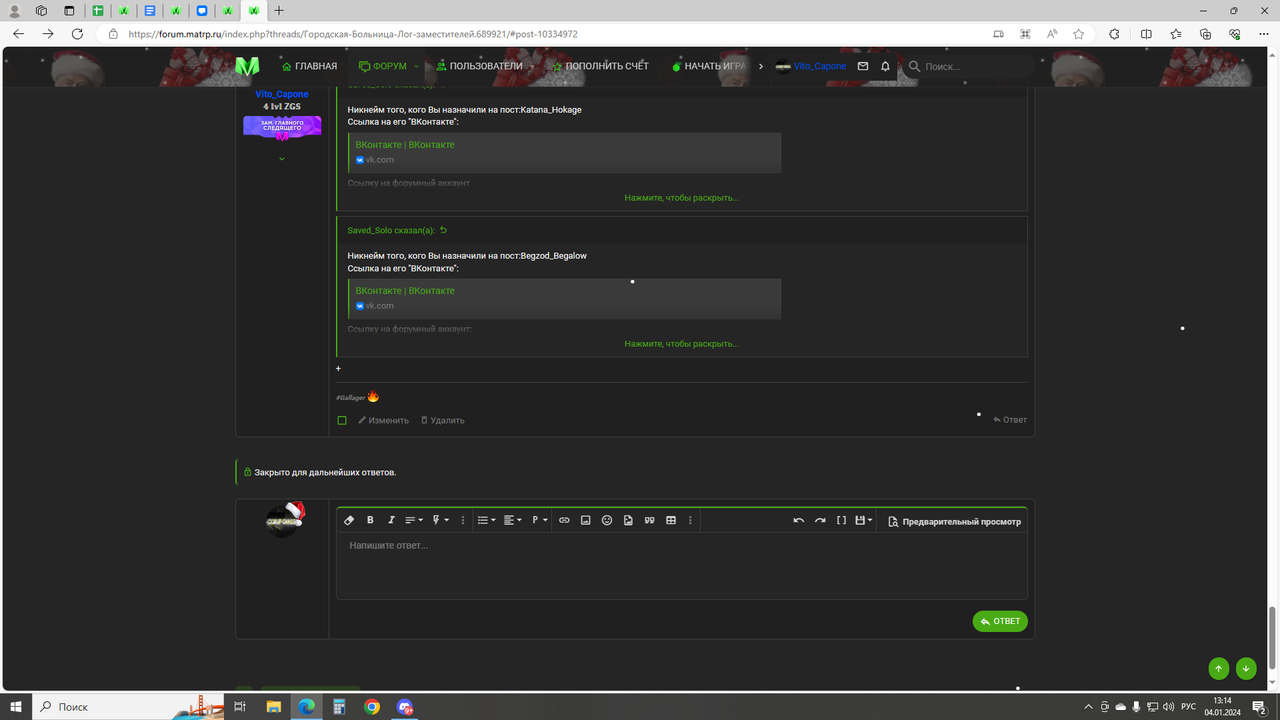Tick the post selection checkbox next to Изменить
Viewport: 1280px width, 720px height.
pos(341,420)
